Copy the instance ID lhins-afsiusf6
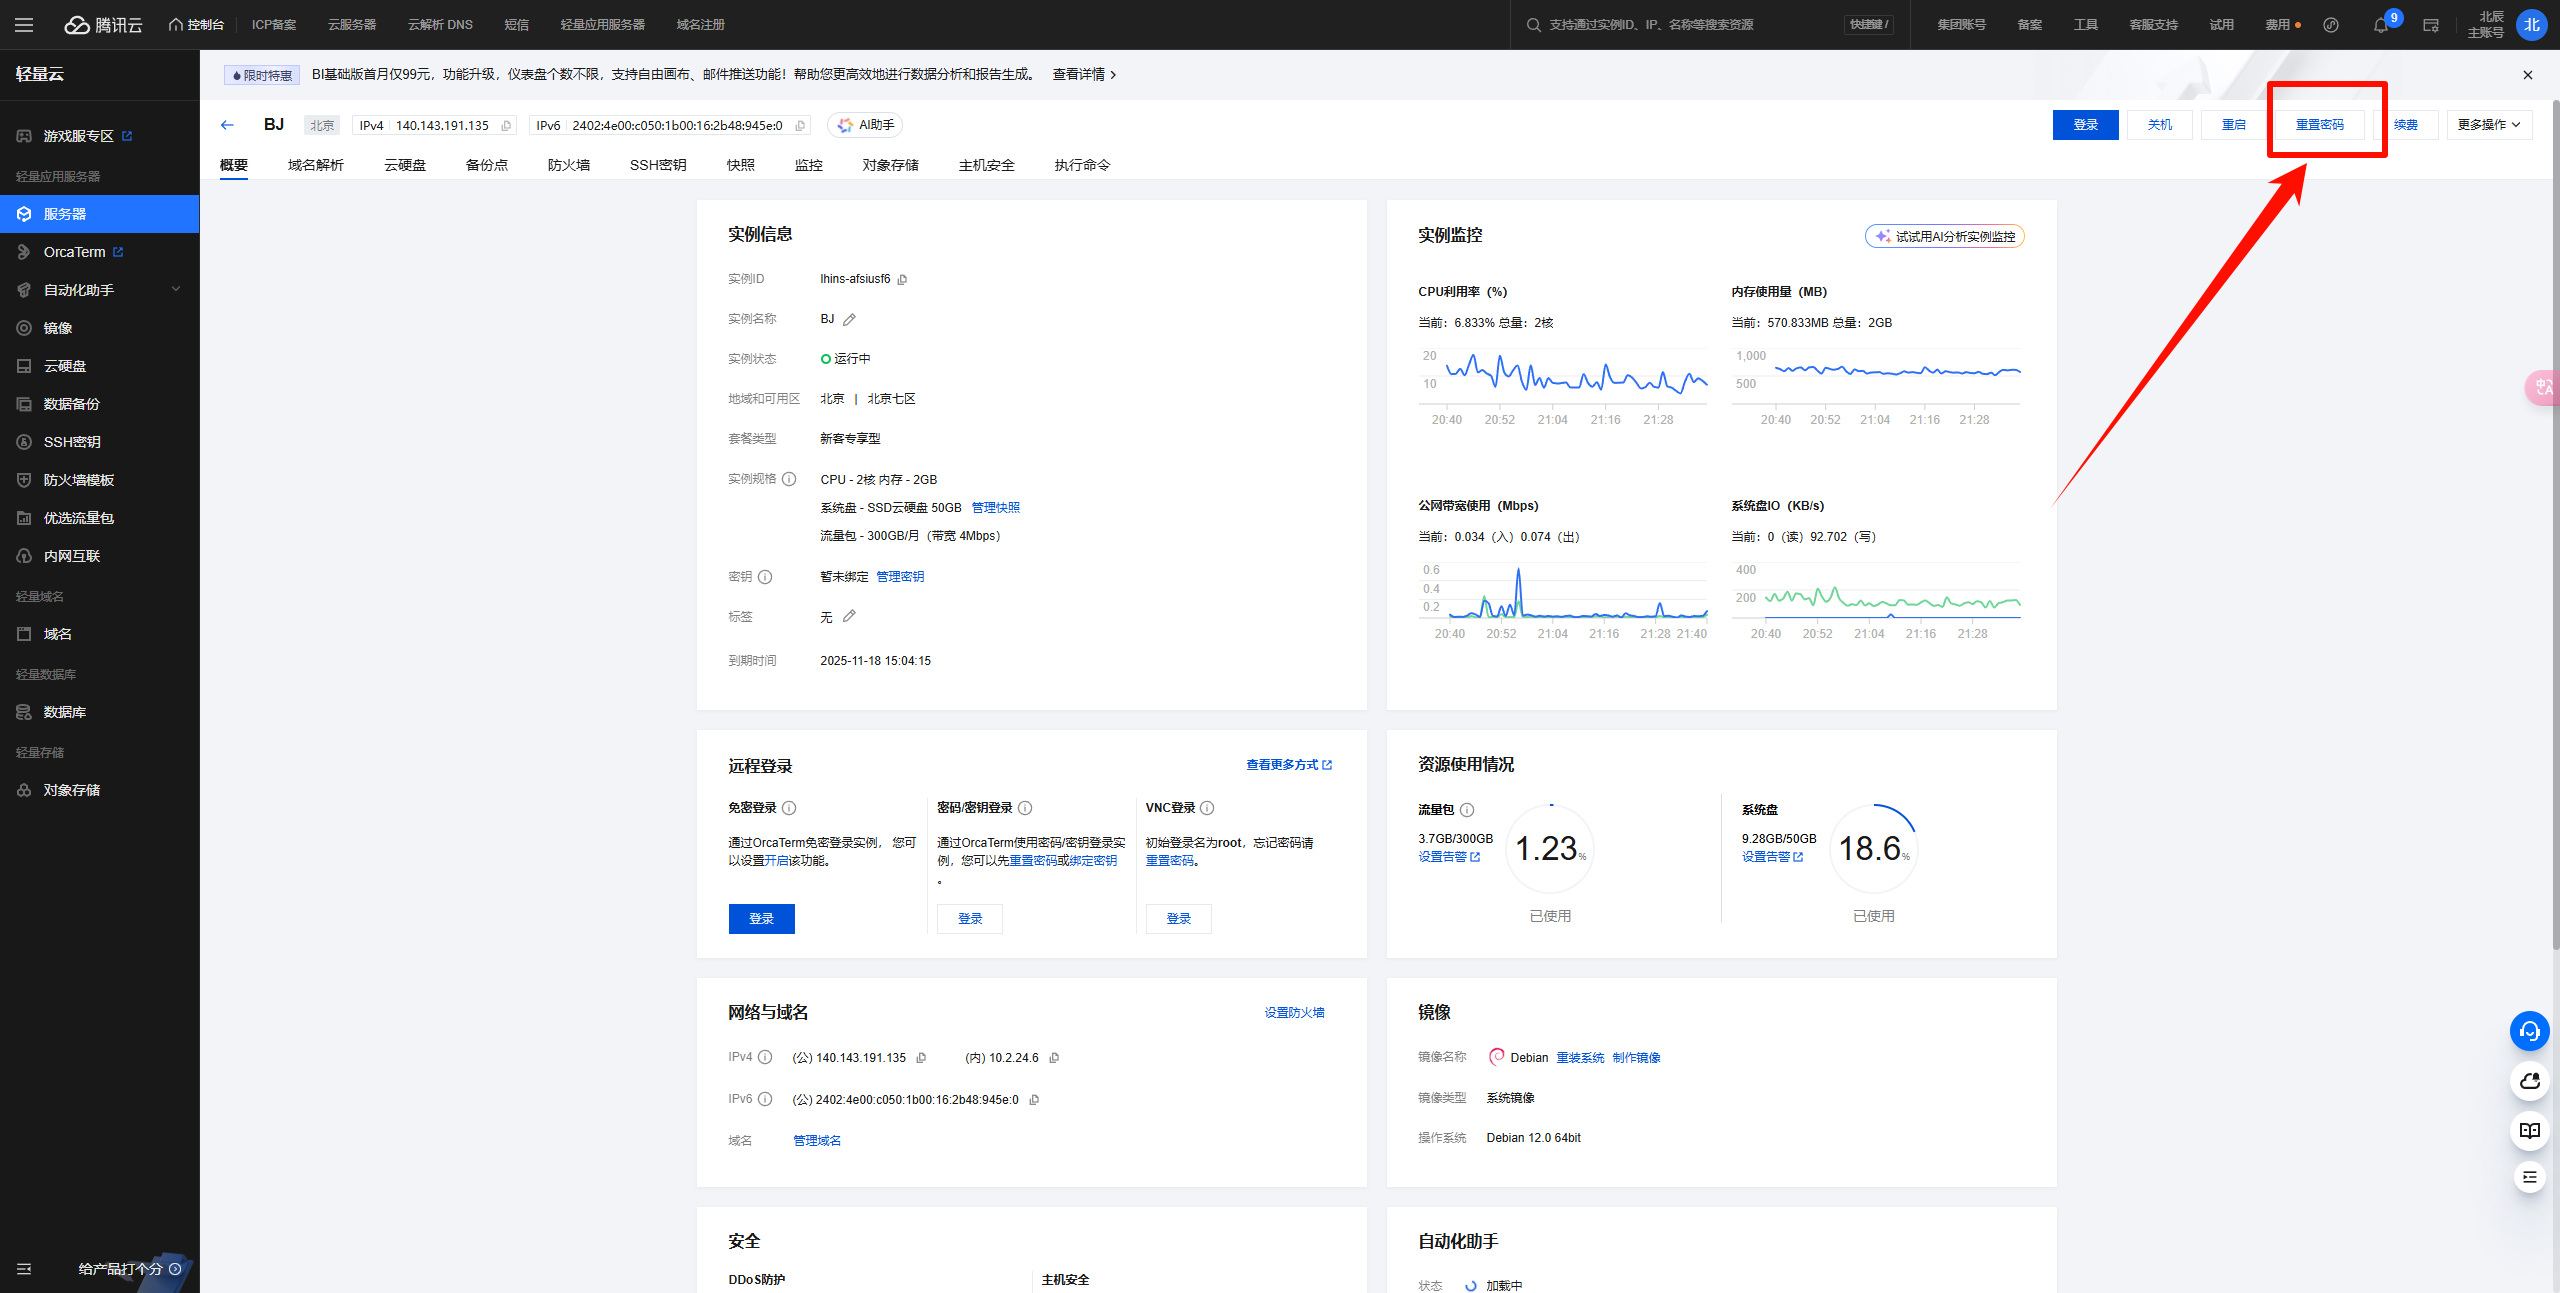2560x1293 pixels. pyautogui.click(x=902, y=280)
